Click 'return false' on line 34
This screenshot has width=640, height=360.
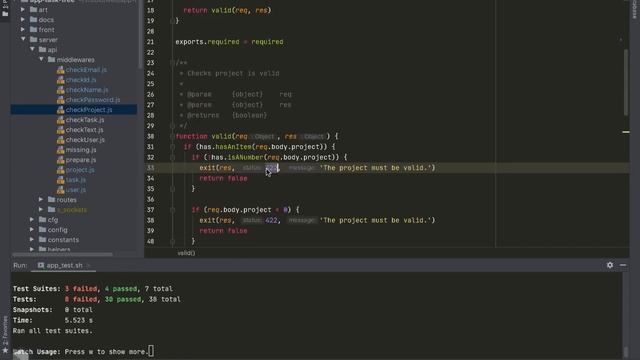click(x=223, y=178)
